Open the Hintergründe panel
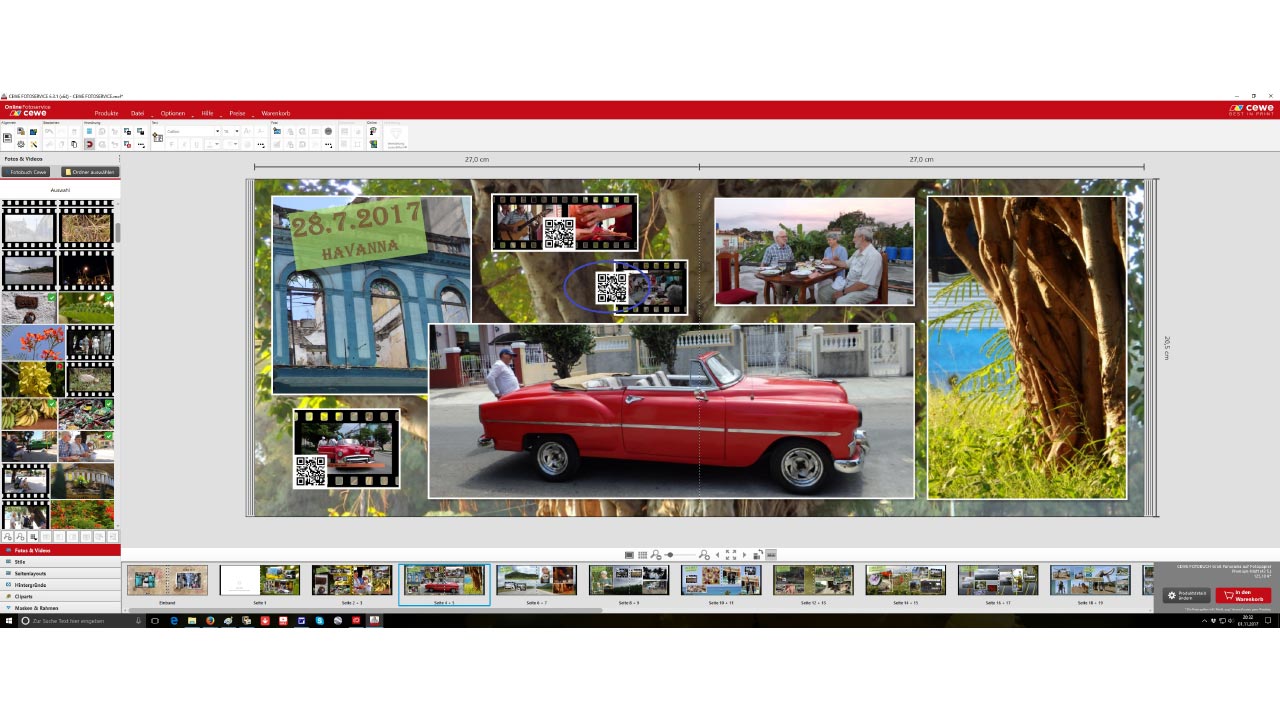This screenshot has height=720, width=1280. click(x=30, y=585)
